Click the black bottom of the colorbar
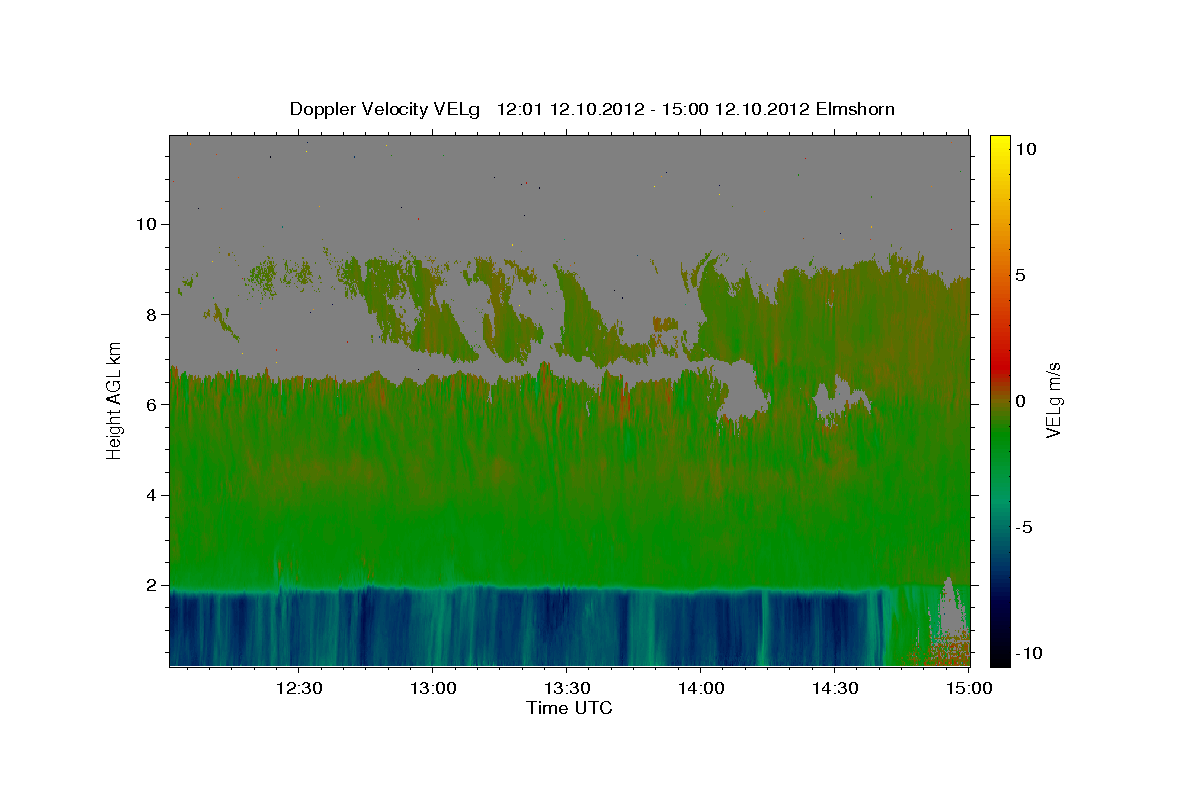This screenshot has height=800, width=1200. click(999, 655)
